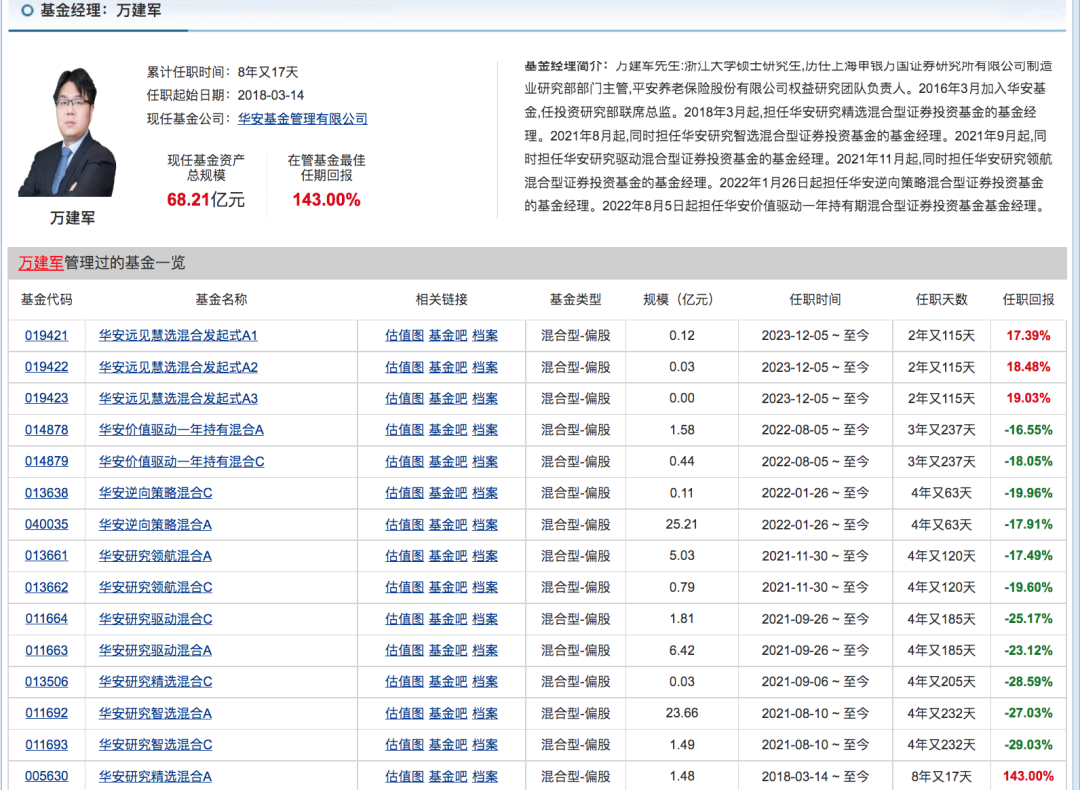This screenshot has height=790, width=1080.
Task: Open fund code 005630
Action: click(x=46, y=776)
